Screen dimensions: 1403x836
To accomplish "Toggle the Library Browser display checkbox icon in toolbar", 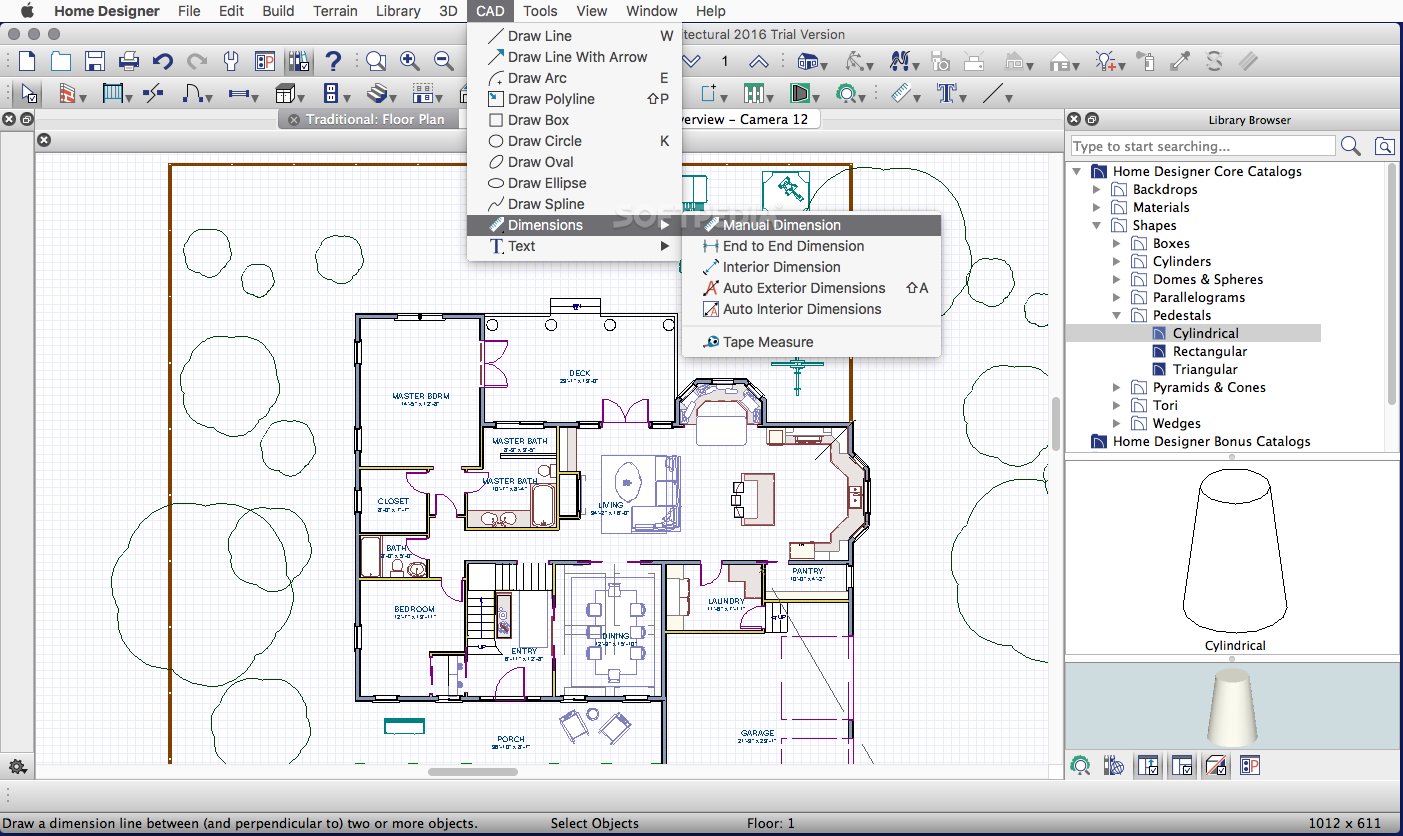I will [x=299, y=61].
